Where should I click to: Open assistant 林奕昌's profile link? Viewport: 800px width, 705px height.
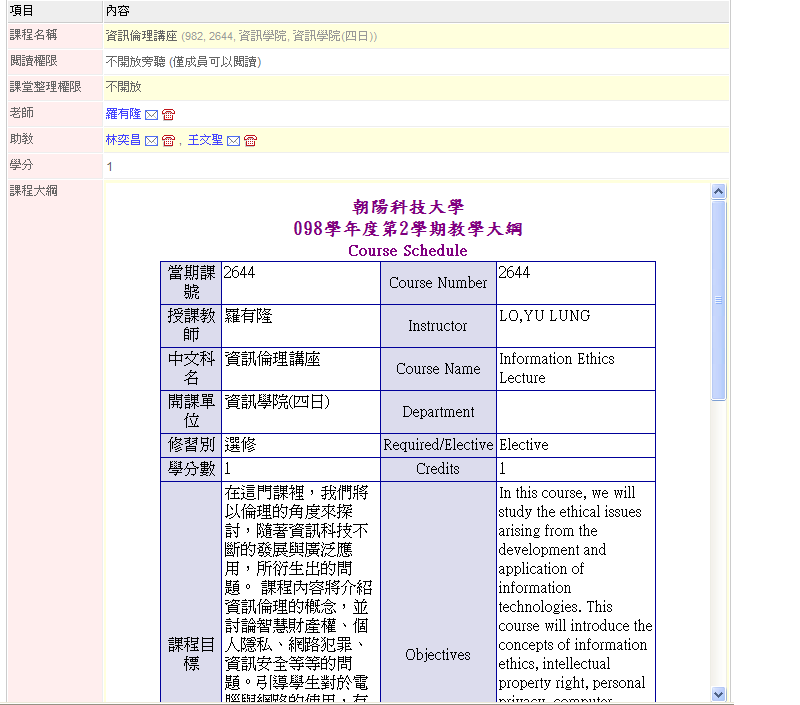coord(123,140)
